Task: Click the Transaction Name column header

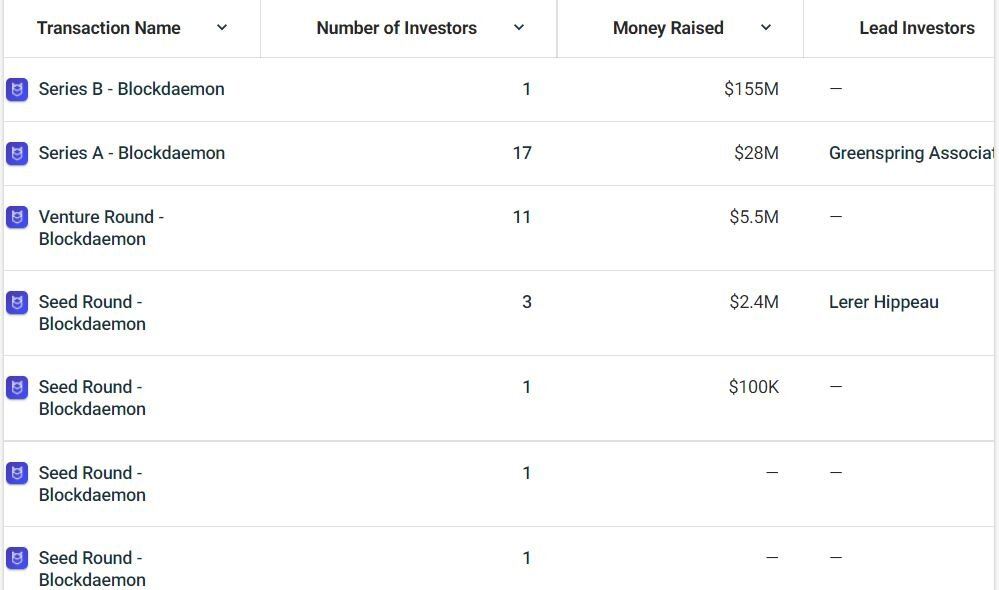Action: pos(108,28)
